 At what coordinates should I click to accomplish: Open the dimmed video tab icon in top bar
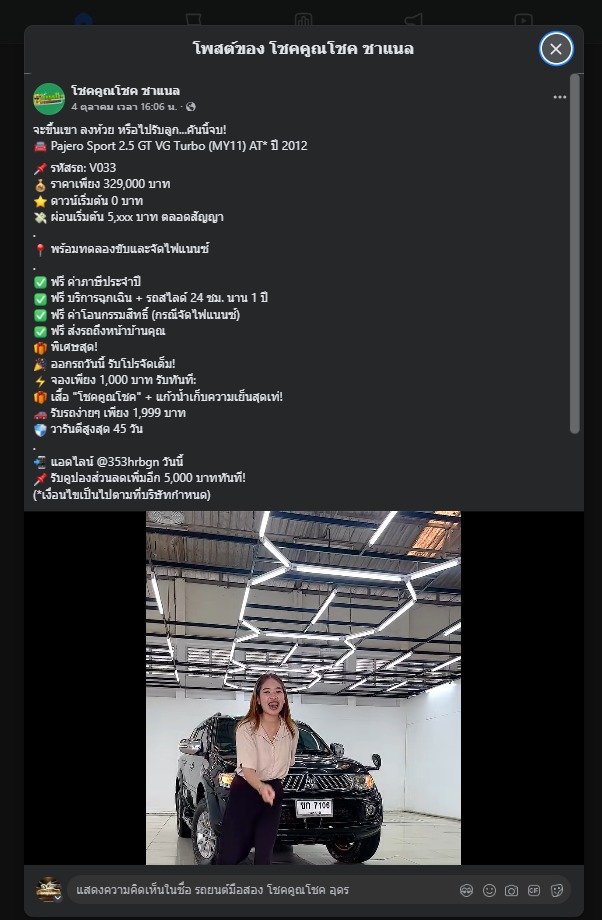pyautogui.click(x=523, y=19)
